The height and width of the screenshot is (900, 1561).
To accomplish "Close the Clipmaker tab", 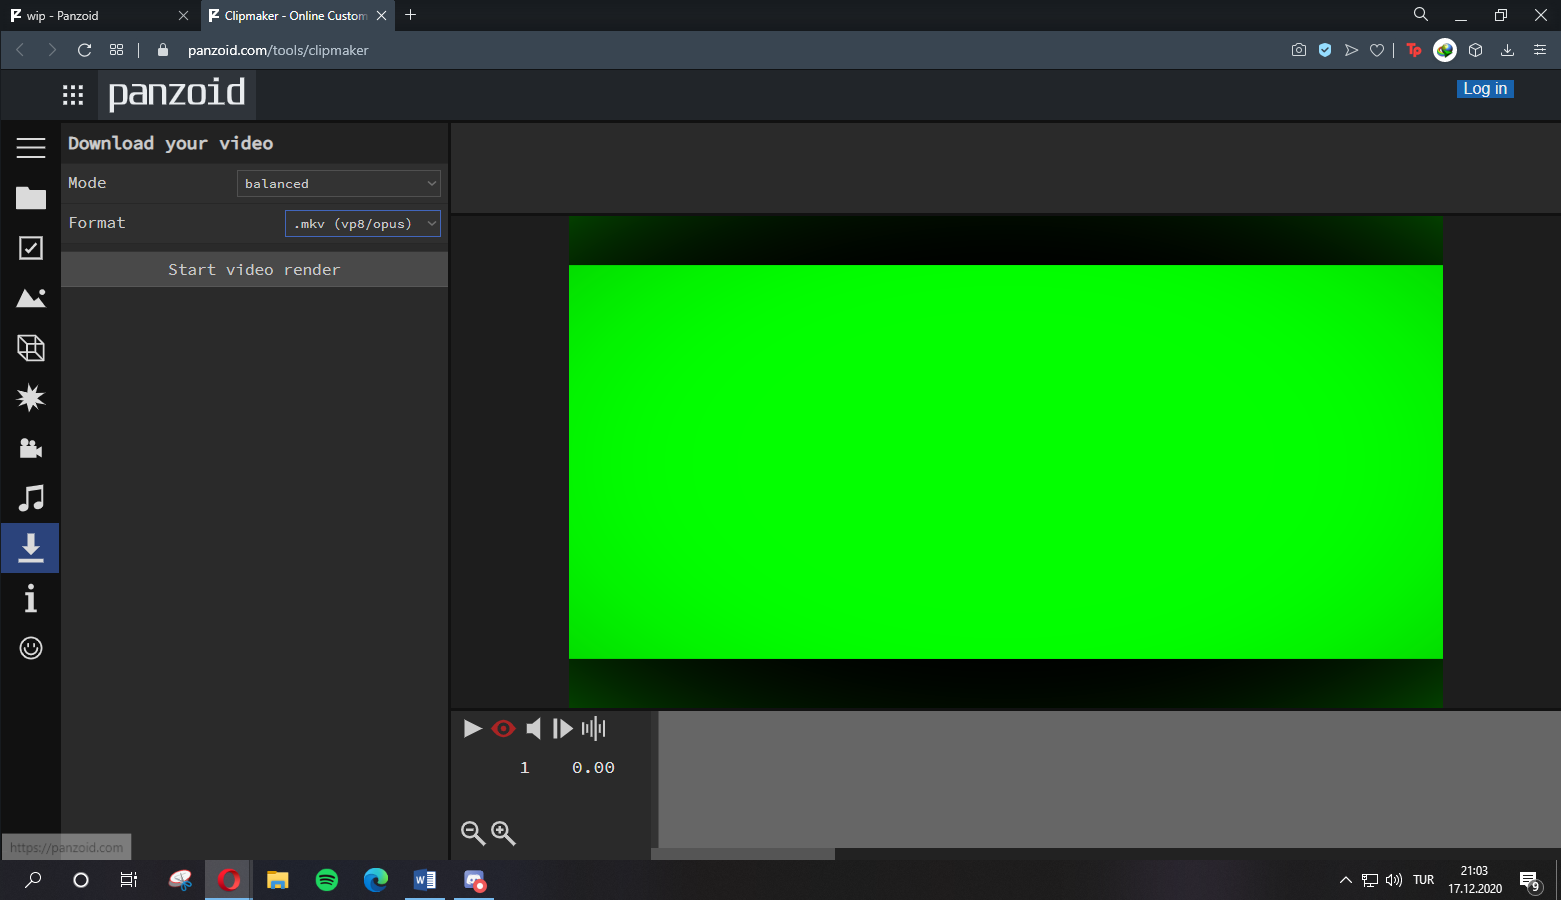I will (x=381, y=15).
